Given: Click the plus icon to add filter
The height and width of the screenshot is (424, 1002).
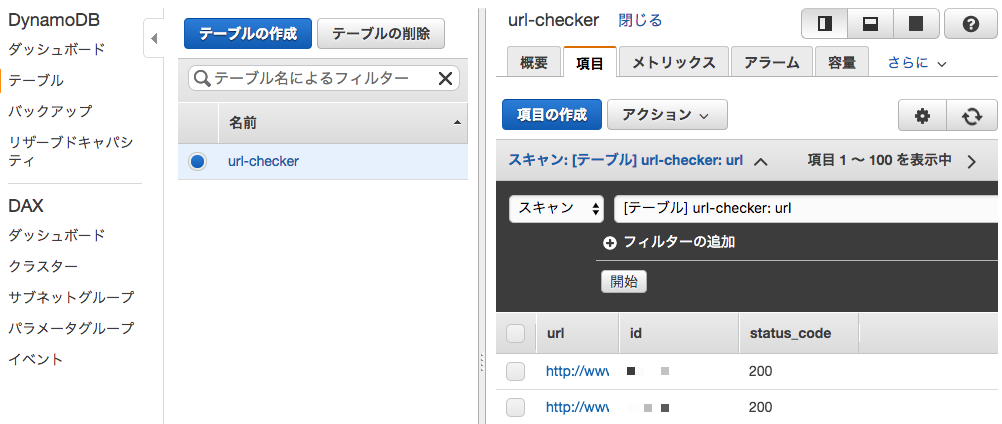Looking at the screenshot, I should click(x=610, y=243).
